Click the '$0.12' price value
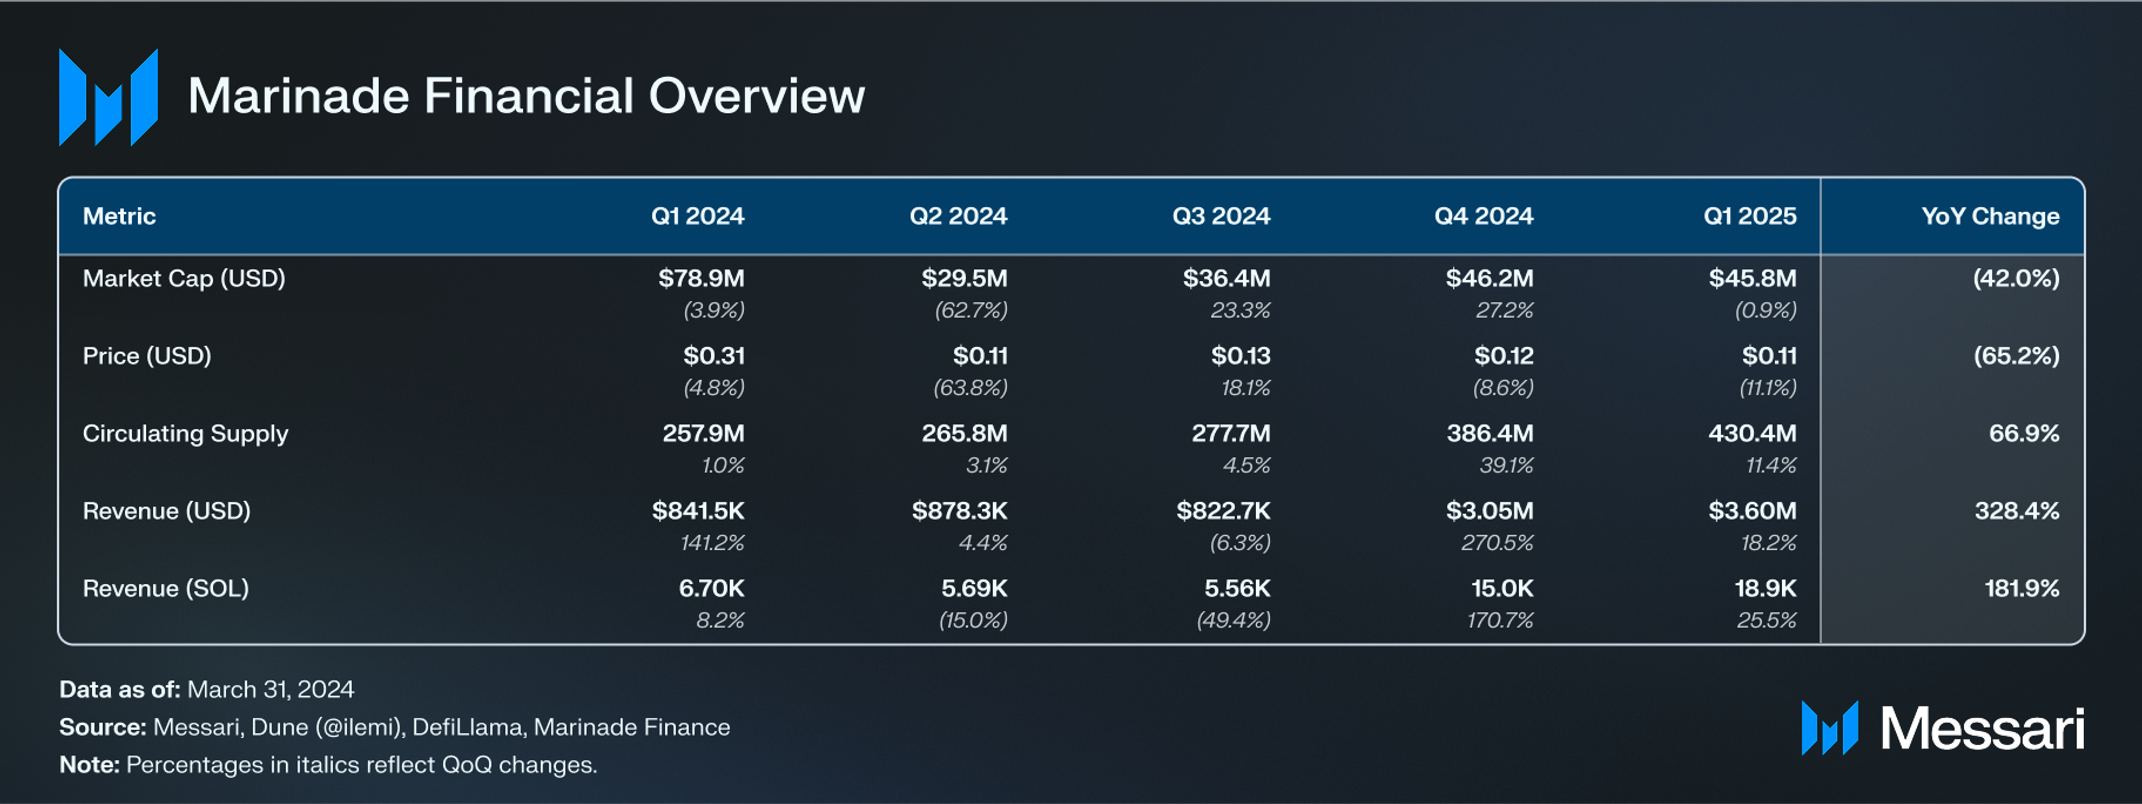2142x804 pixels. point(1503,356)
